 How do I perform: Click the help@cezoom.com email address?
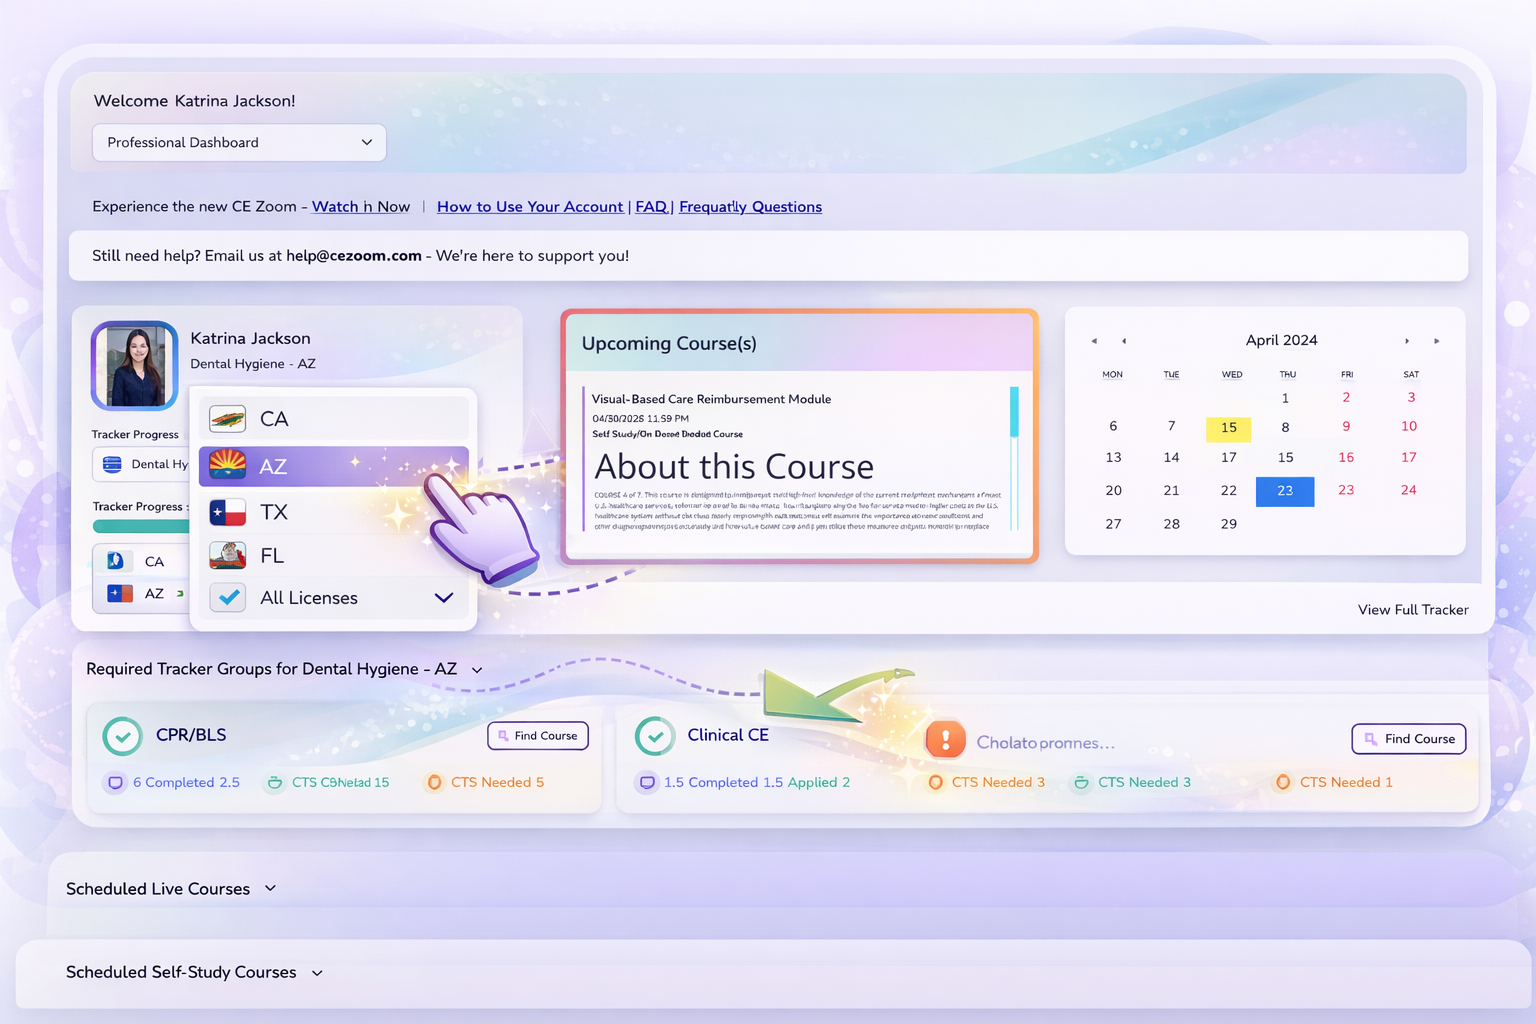[x=354, y=255]
